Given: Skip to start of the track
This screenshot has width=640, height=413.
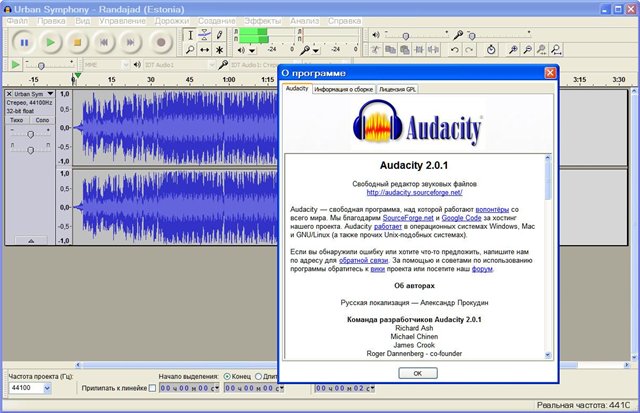Looking at the screenshot, I should [x=104, y=42].
